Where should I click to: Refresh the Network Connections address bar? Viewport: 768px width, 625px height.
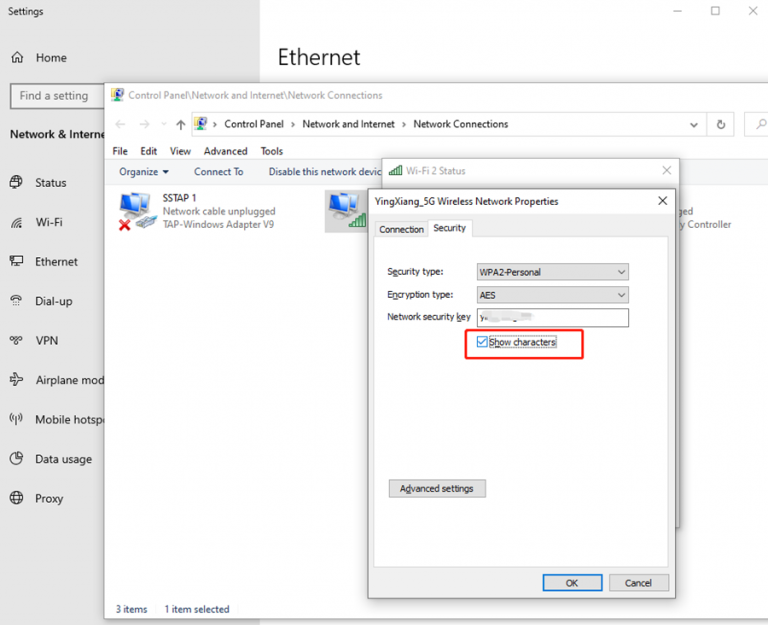(720, 124)
